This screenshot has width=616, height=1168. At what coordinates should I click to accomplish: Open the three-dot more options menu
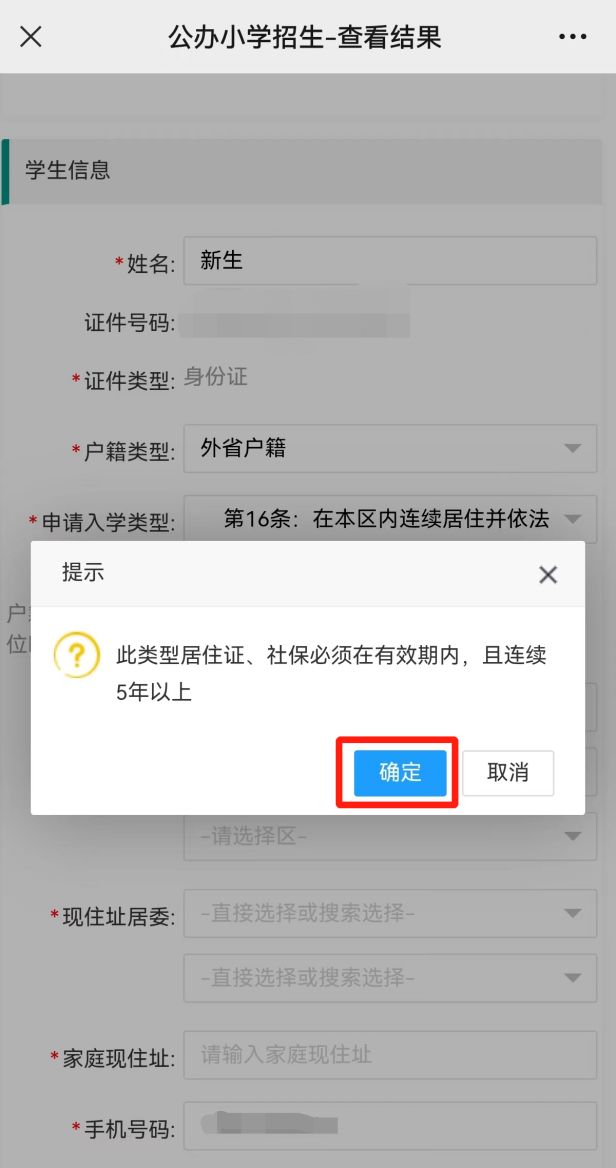[x=572, y=36]
